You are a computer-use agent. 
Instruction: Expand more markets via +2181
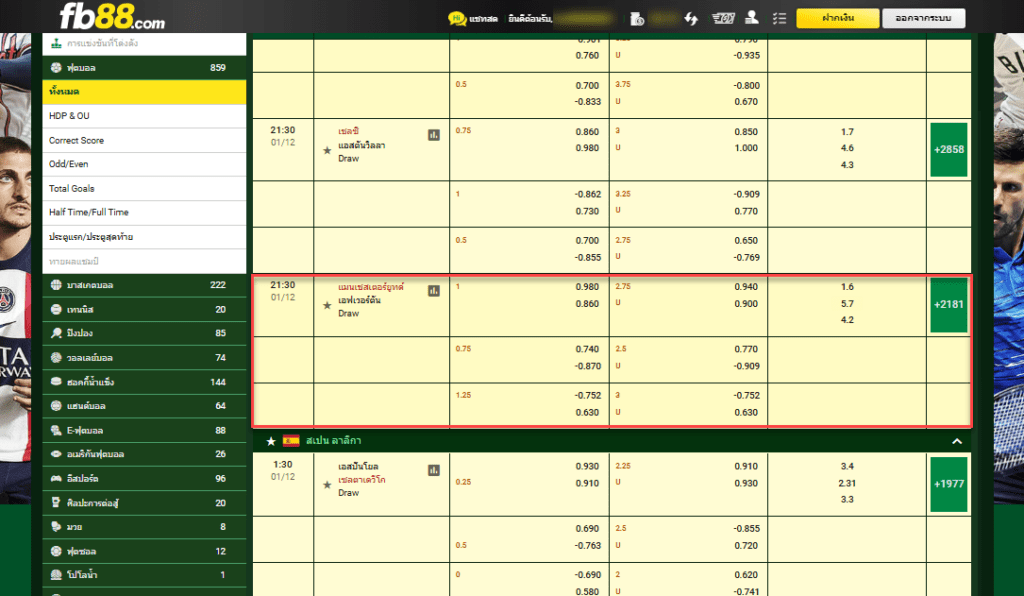pos(948,305)
